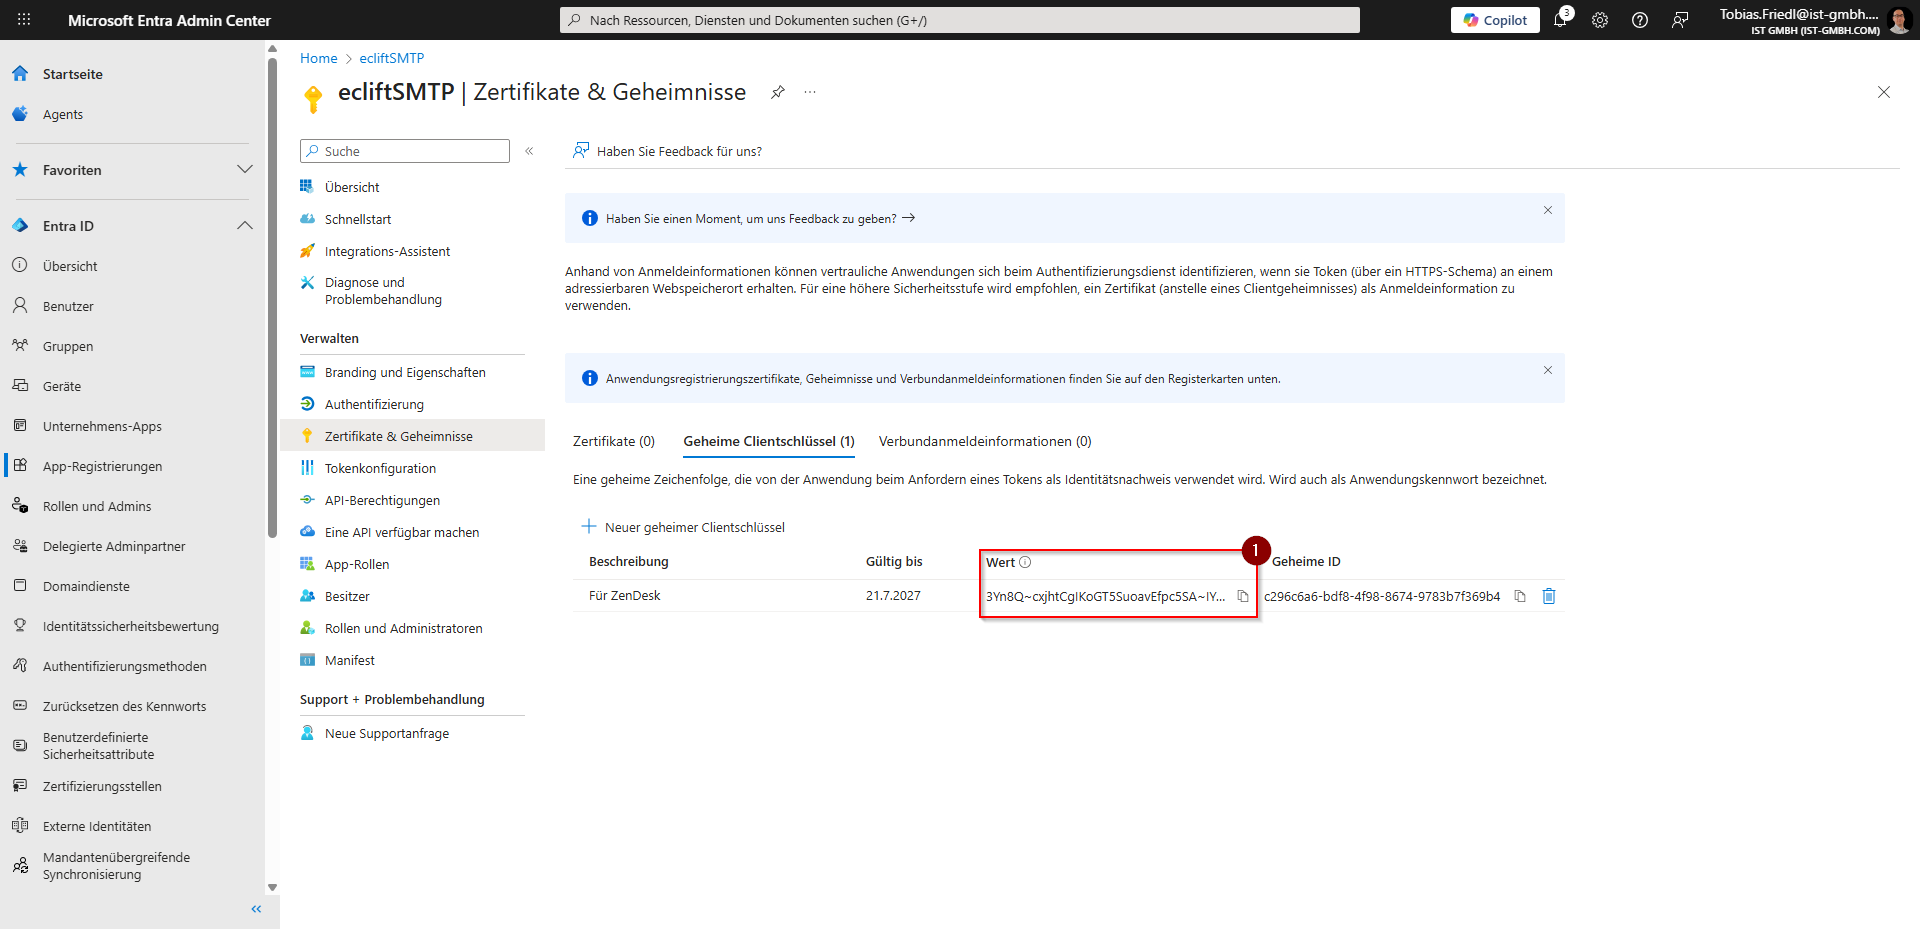Open the app launcher waffle menu
This screenshot has width=1920, height=929.
tap(24, 20)
